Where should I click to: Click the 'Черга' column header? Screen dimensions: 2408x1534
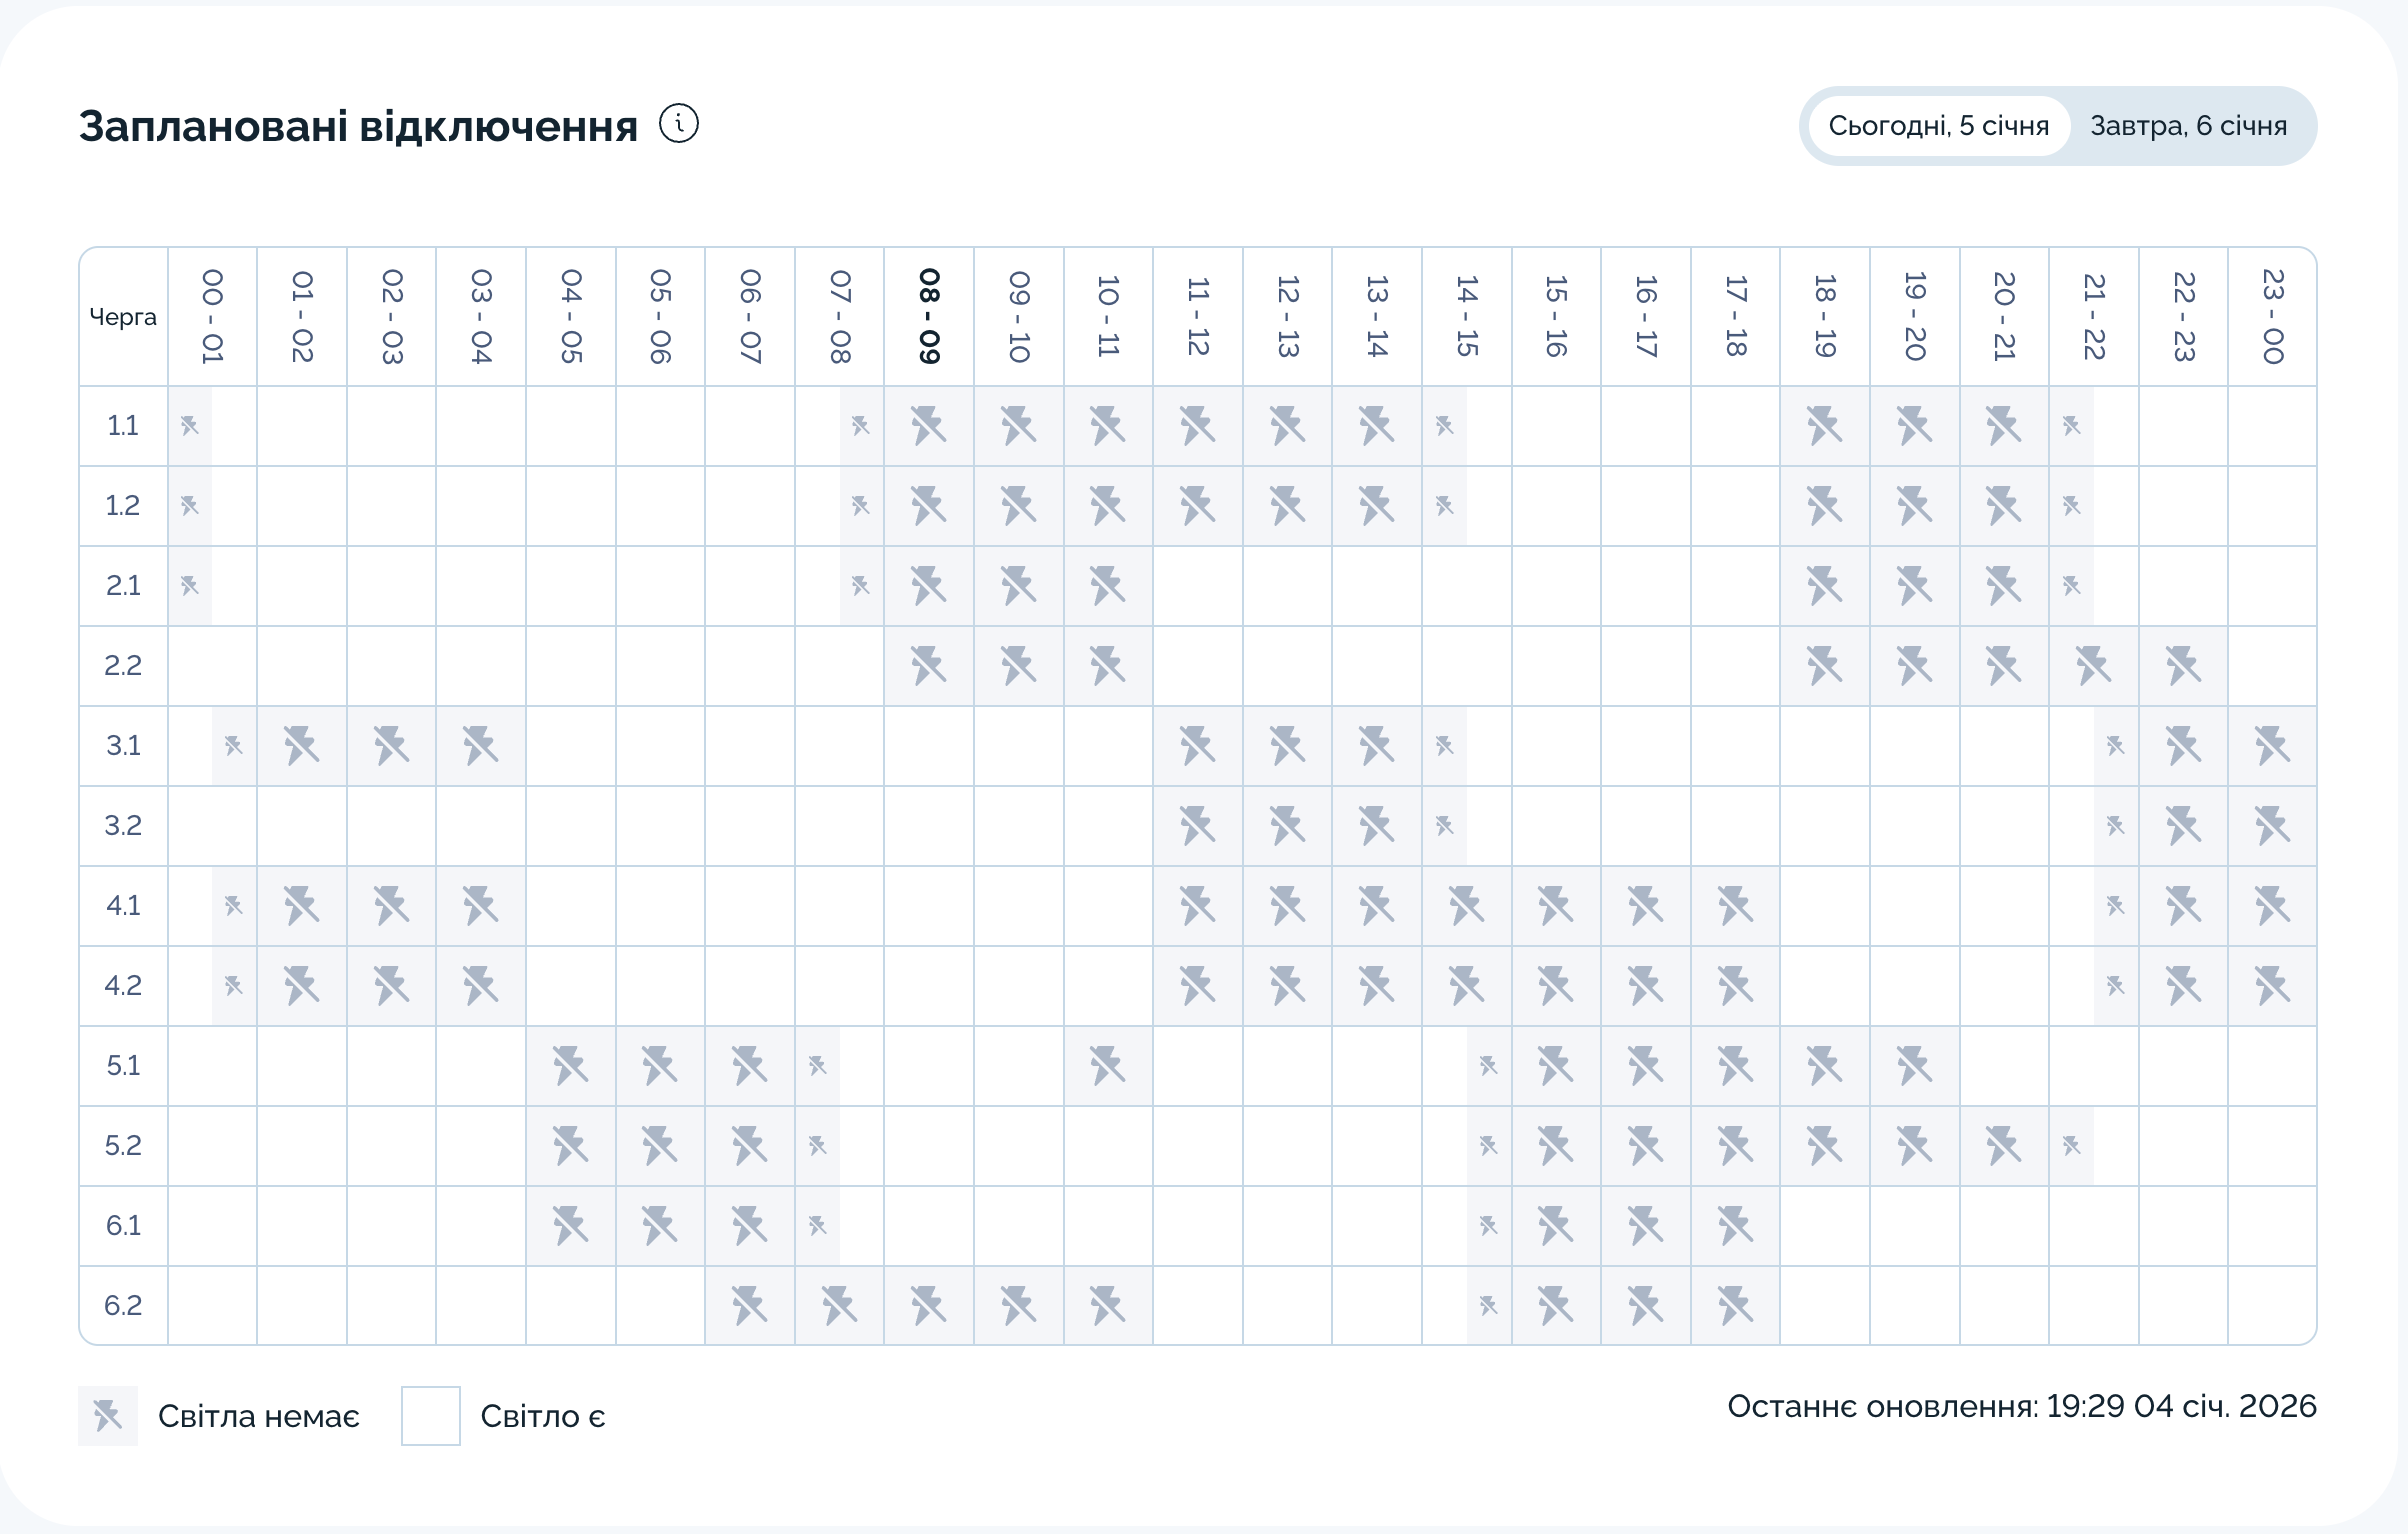123,317
